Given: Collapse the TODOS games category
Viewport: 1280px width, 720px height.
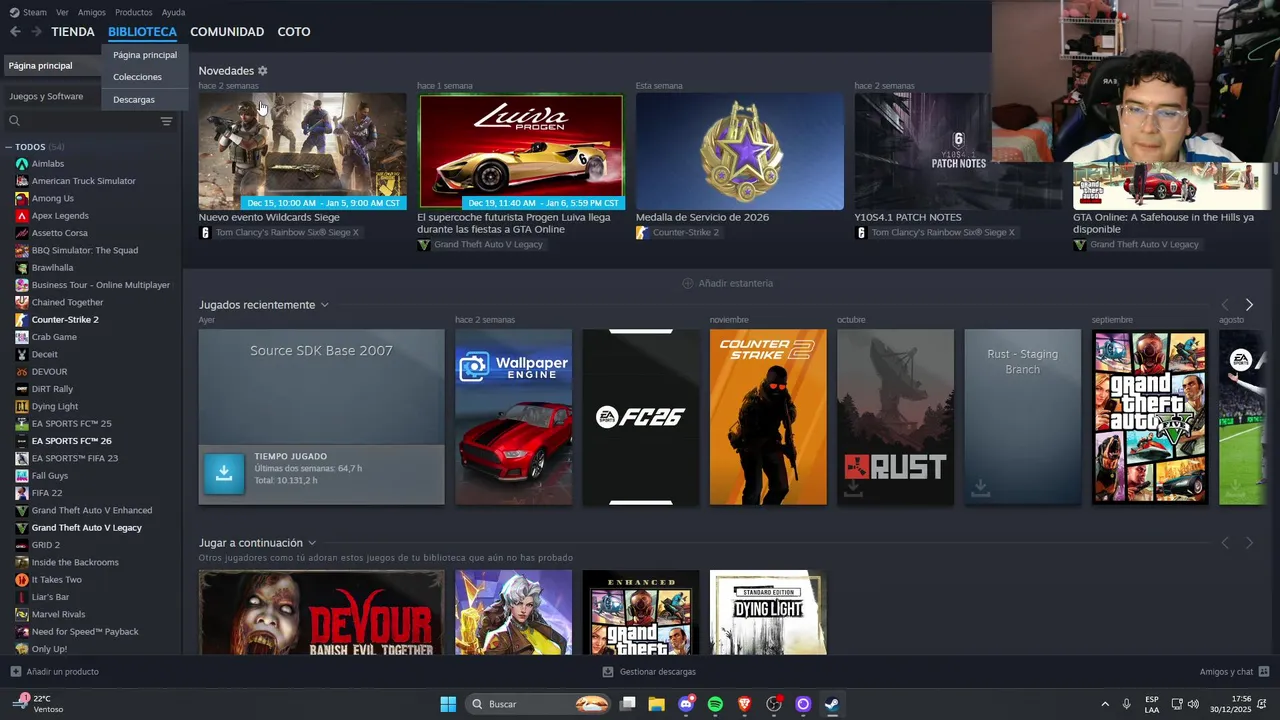Looking at the screenshot, I should pyautogui.click(x=8, y=147).
